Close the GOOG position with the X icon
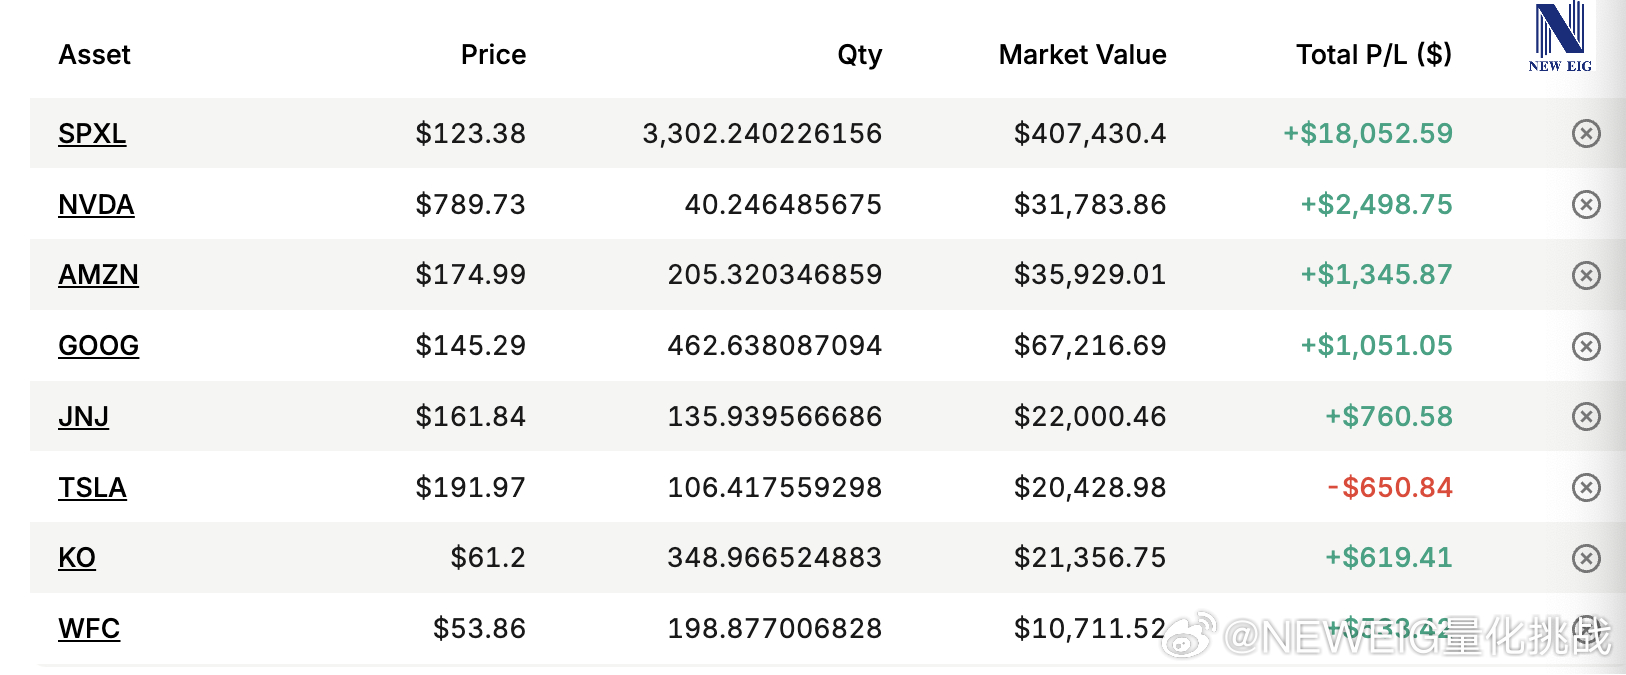 (1586, 346)
